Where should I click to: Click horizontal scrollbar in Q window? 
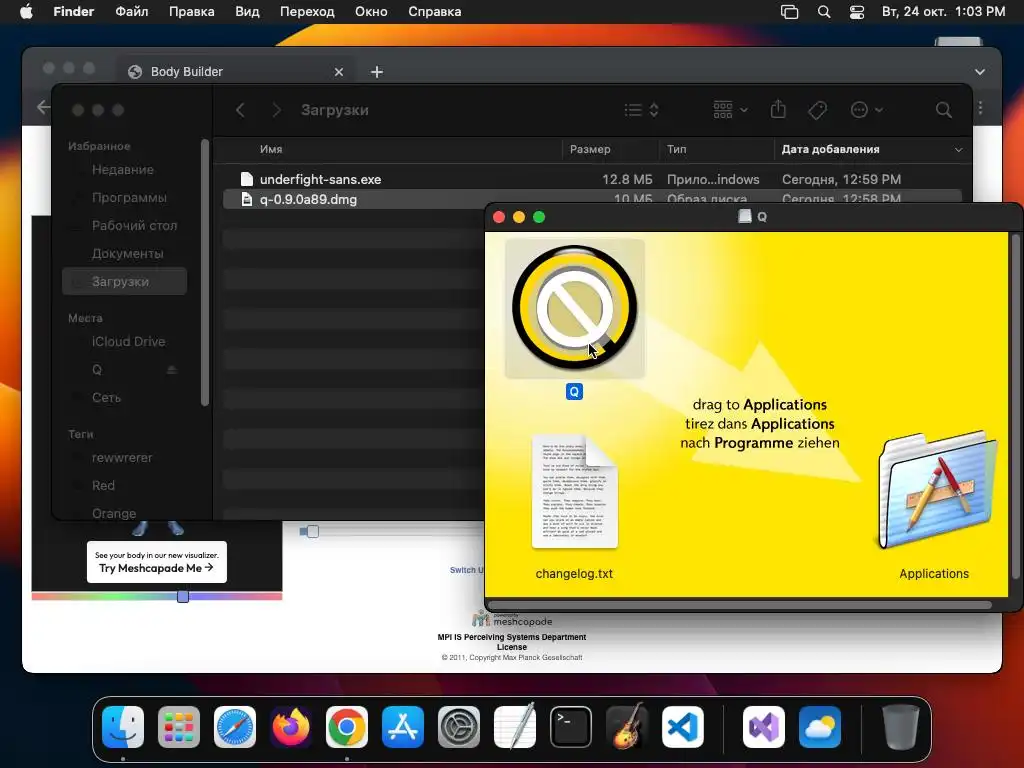point(739,605)
